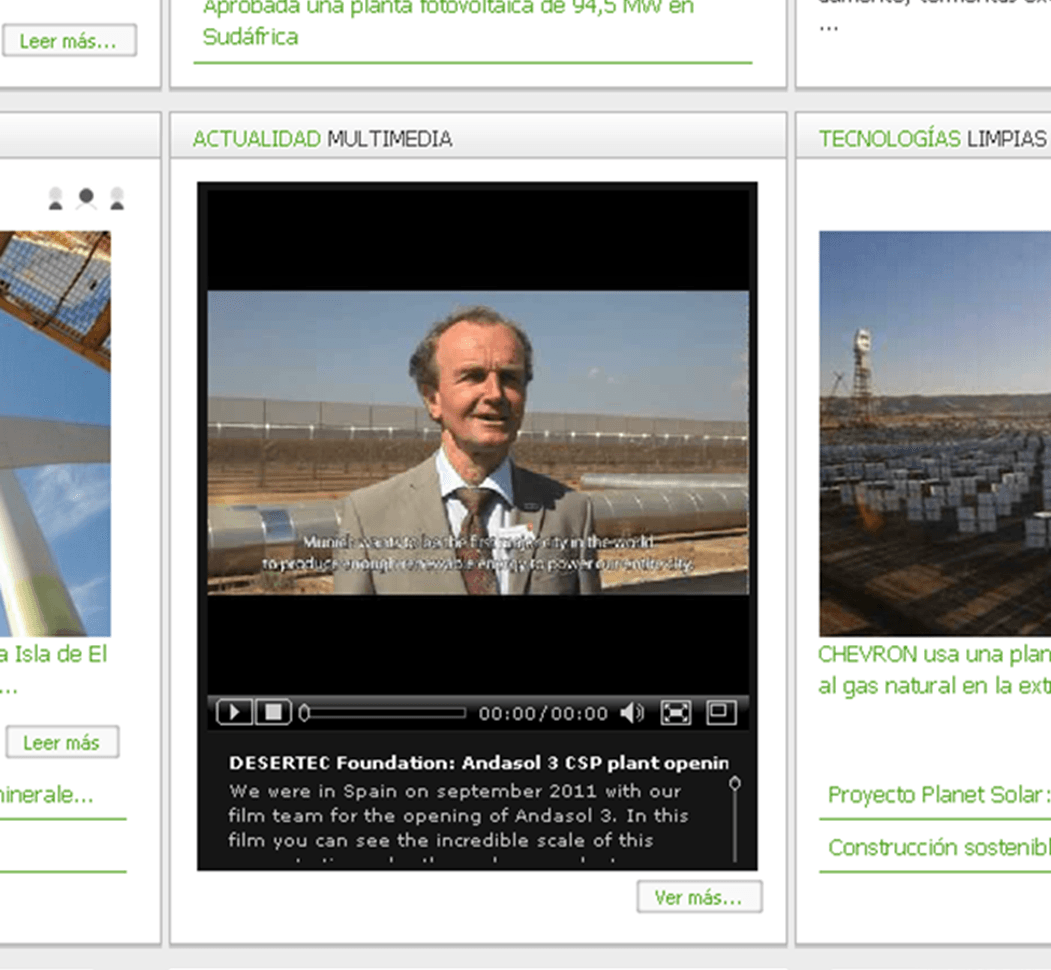This screenshot has height=970, width=1051.
Task: Click the video description scrollbar handle
Action: [735, 783]
